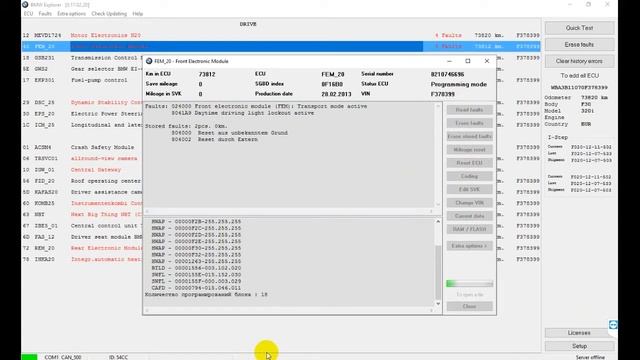Image resolution: width=640 pixels, height=360 pixels.
Task: Open the Licenses button
Action: point(579,333)
